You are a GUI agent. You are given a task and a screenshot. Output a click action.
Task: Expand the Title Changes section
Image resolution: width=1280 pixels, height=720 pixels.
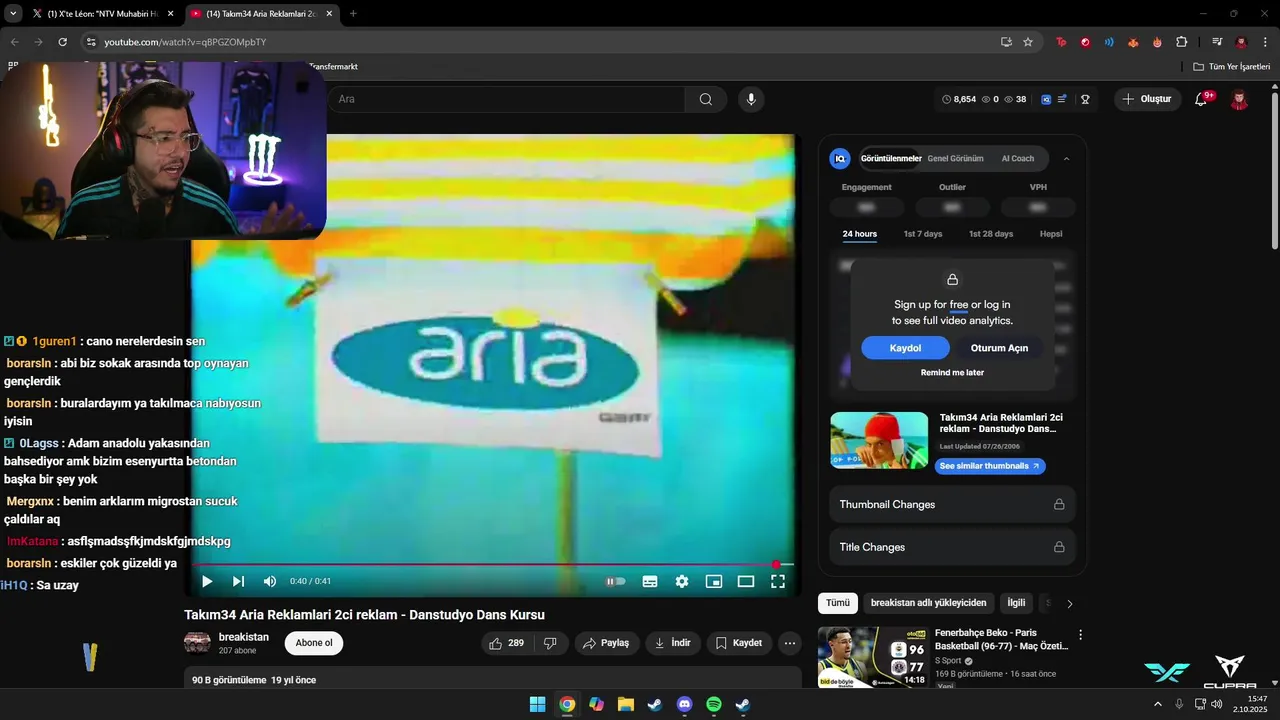coord(952,547)
